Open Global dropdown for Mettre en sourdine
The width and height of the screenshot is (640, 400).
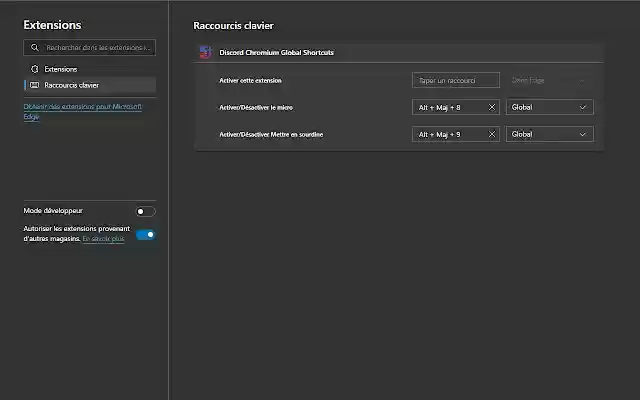click(549, 134)
